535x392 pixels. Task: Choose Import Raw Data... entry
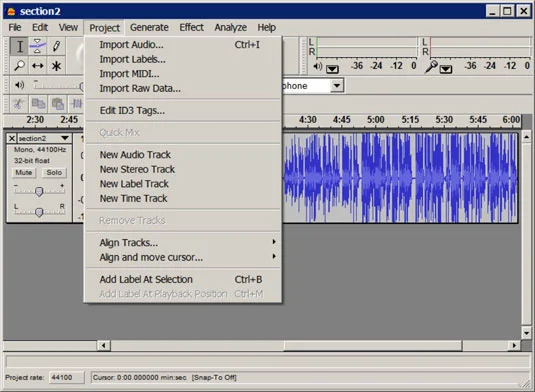point(184,89)
